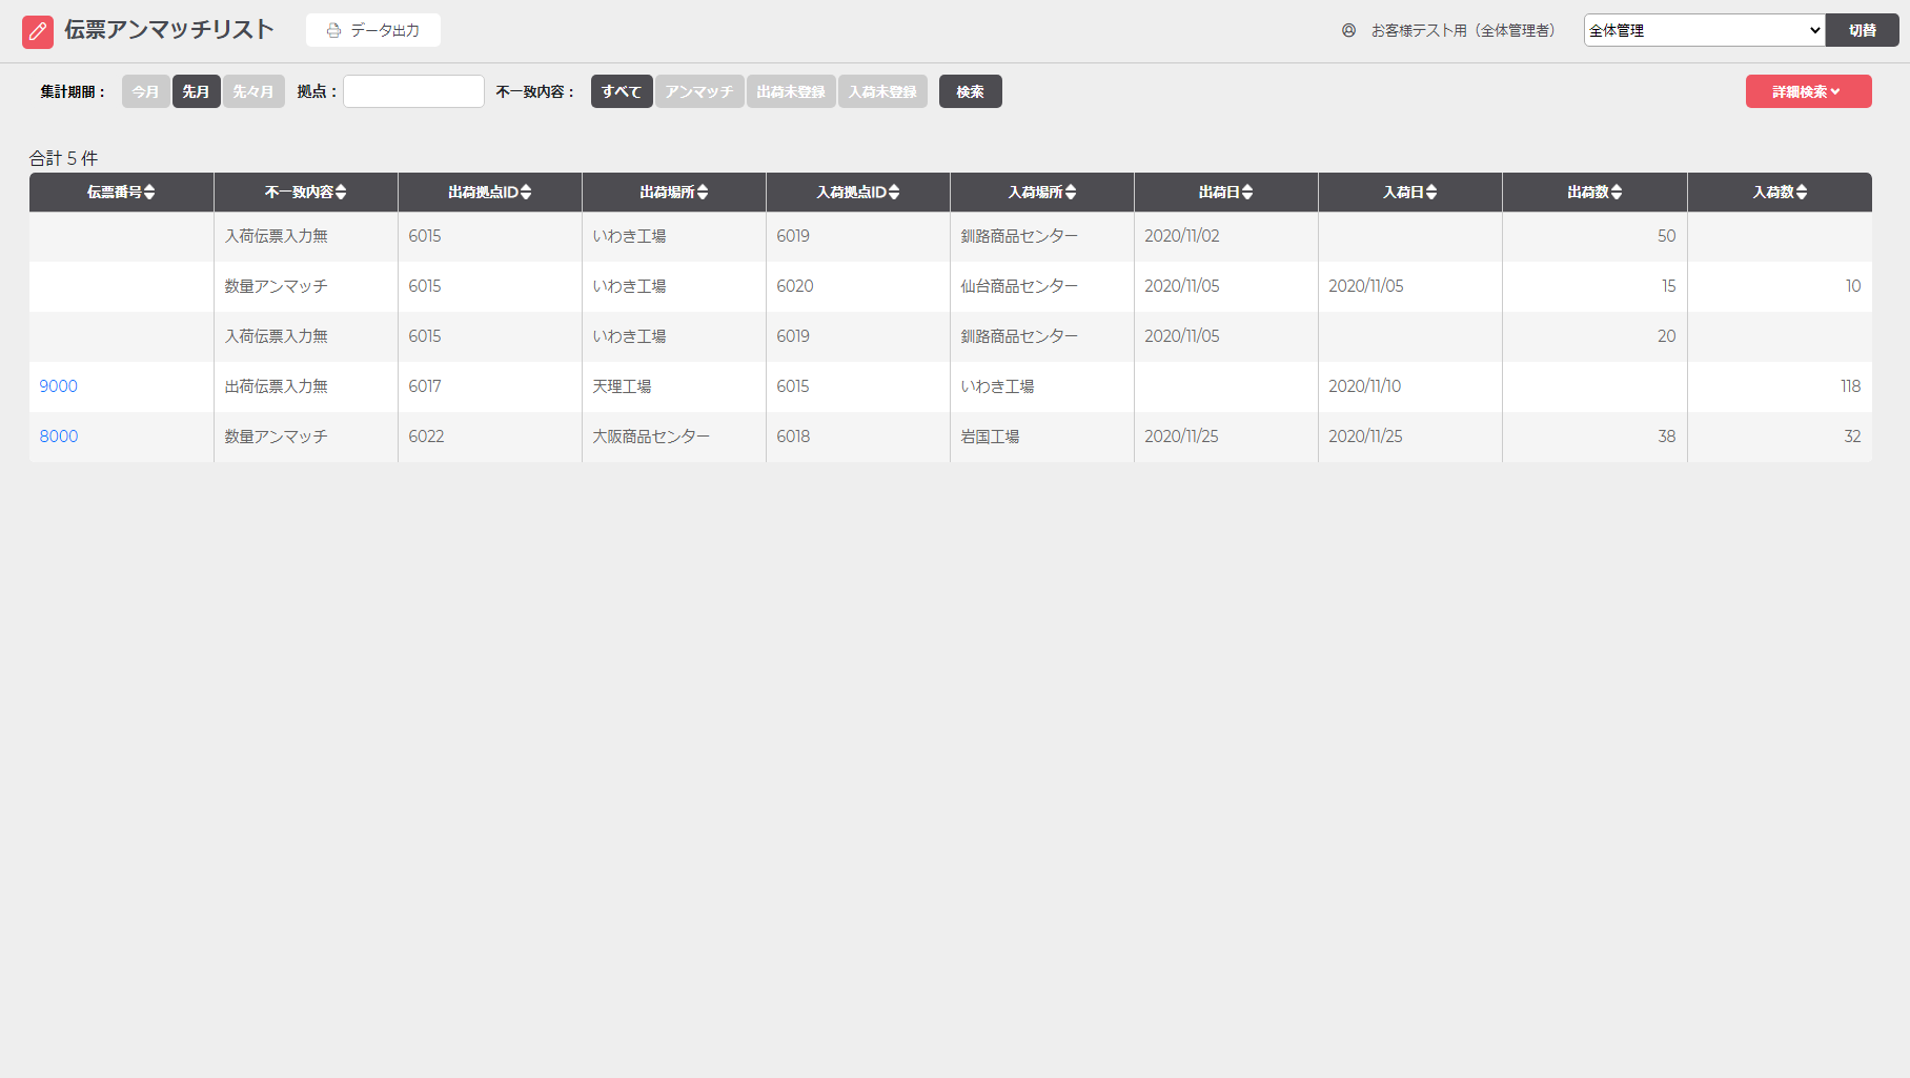Open the 全体管理 dropdown
1910x1078 pixels.
click(x=1703, y=30)
